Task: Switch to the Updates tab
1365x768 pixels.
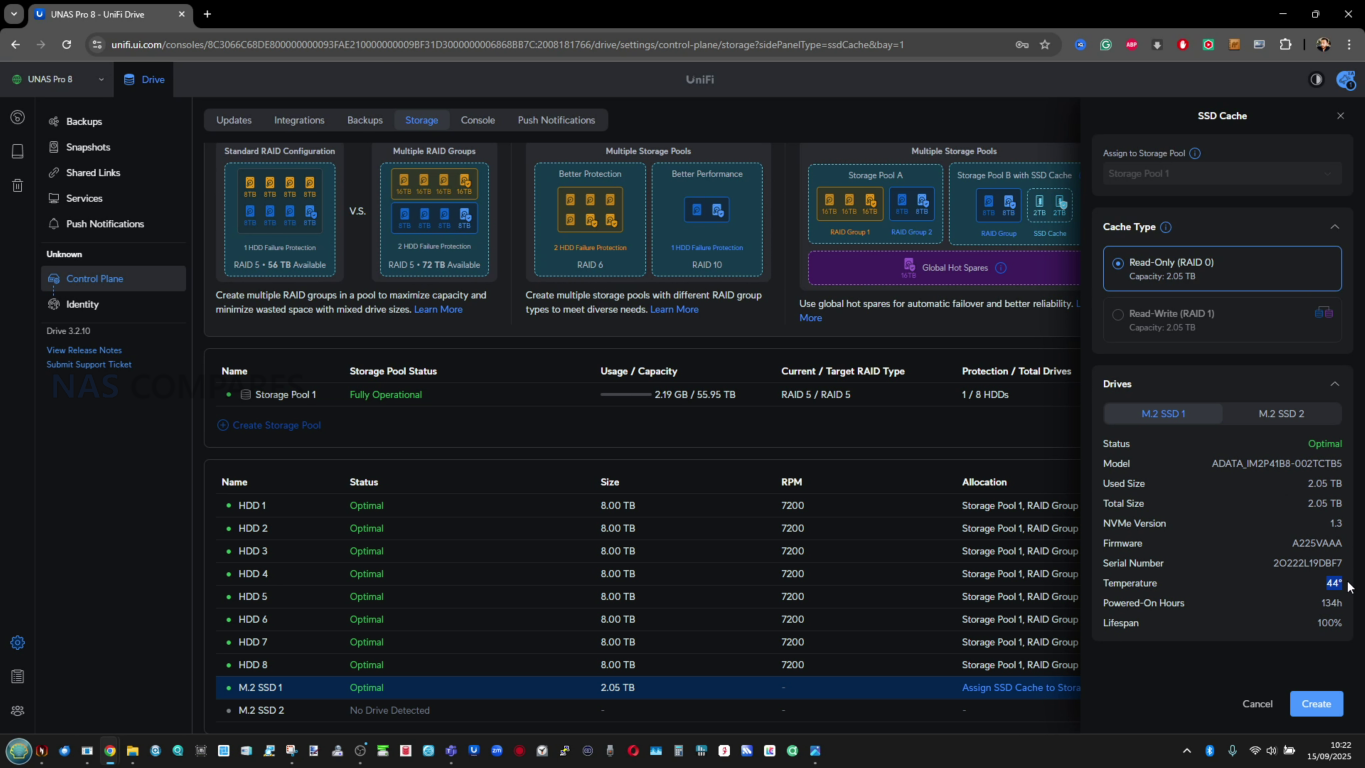Action: point(234,120)
